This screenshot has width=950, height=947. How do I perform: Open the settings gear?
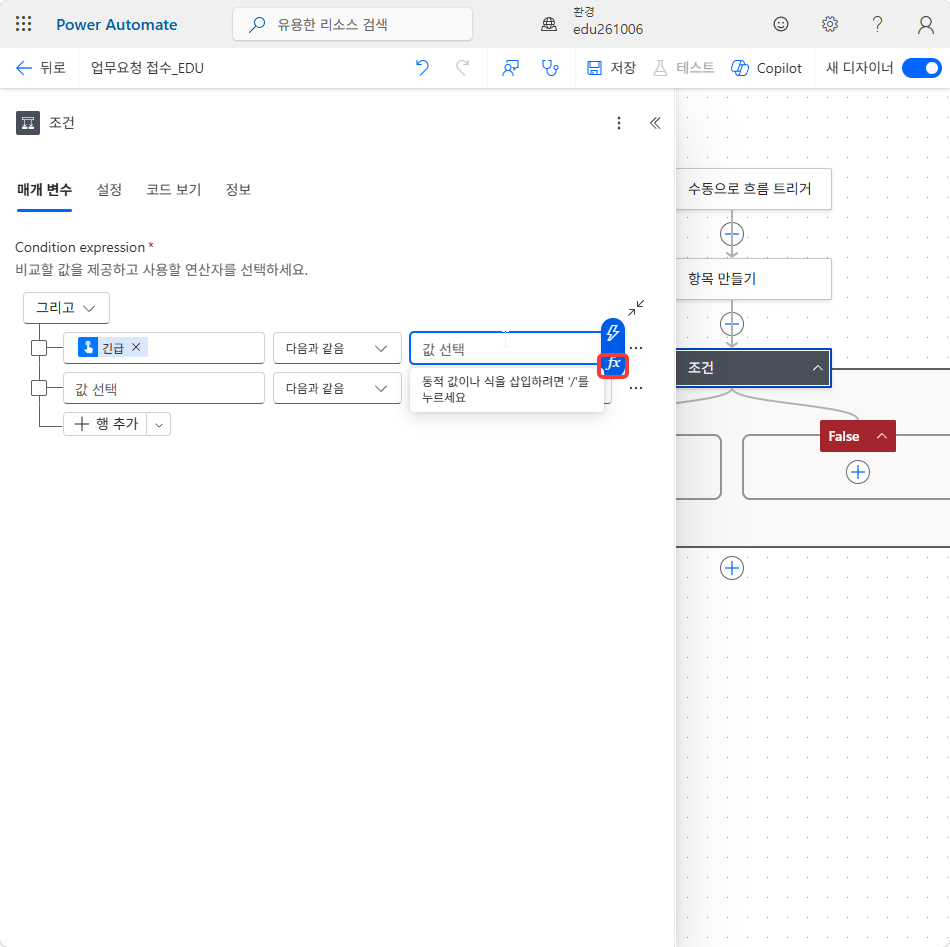coord(829,24)
